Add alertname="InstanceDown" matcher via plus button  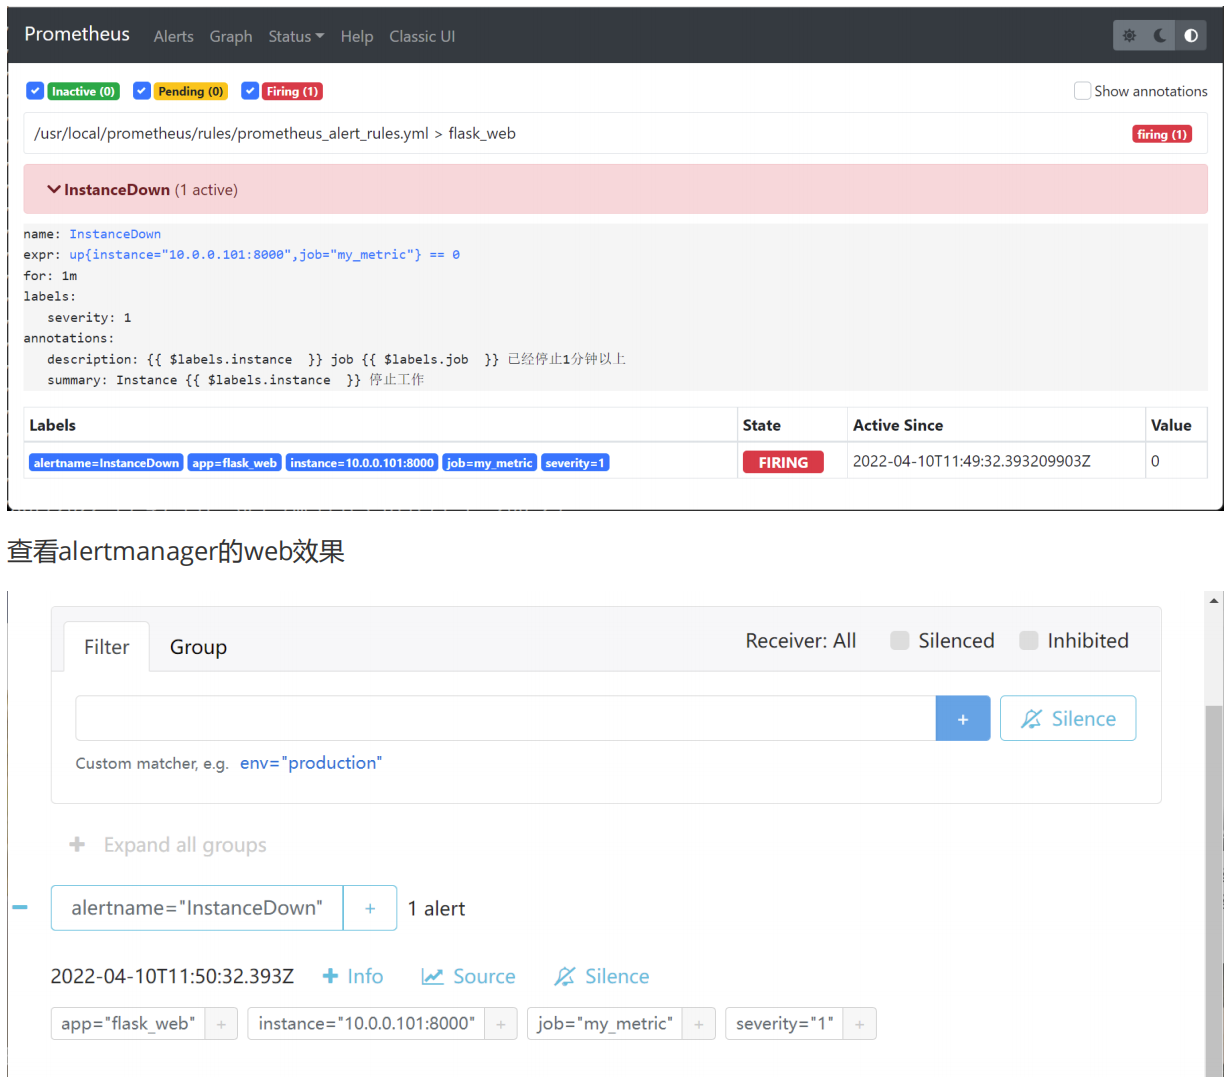pos(370,908)
